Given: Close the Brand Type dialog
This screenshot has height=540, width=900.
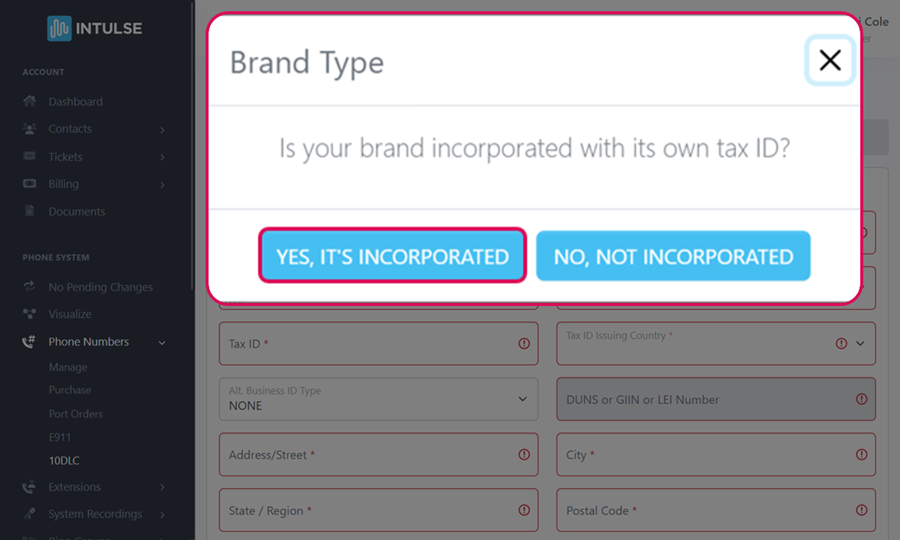Looking at the screenshot, I should tap(830, 61).
